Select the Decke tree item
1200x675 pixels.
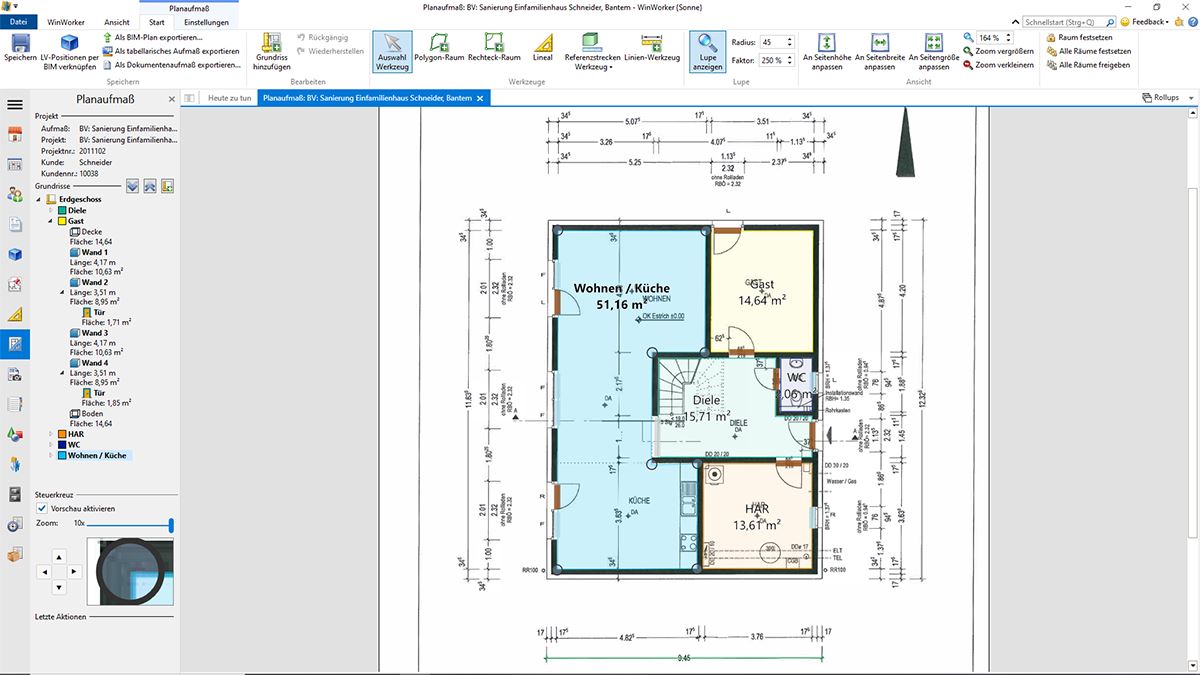(86, 231)
